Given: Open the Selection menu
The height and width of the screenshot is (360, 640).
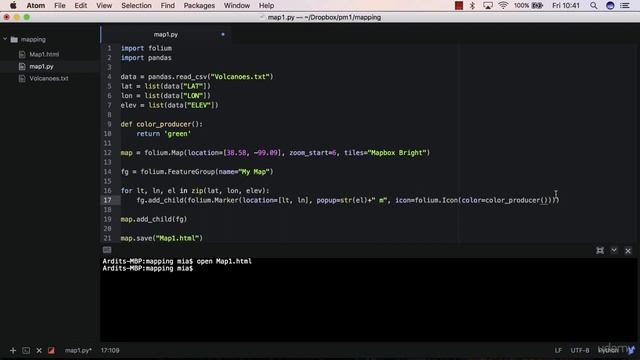Looking at the screenshot, I should (x=136, y=6).
